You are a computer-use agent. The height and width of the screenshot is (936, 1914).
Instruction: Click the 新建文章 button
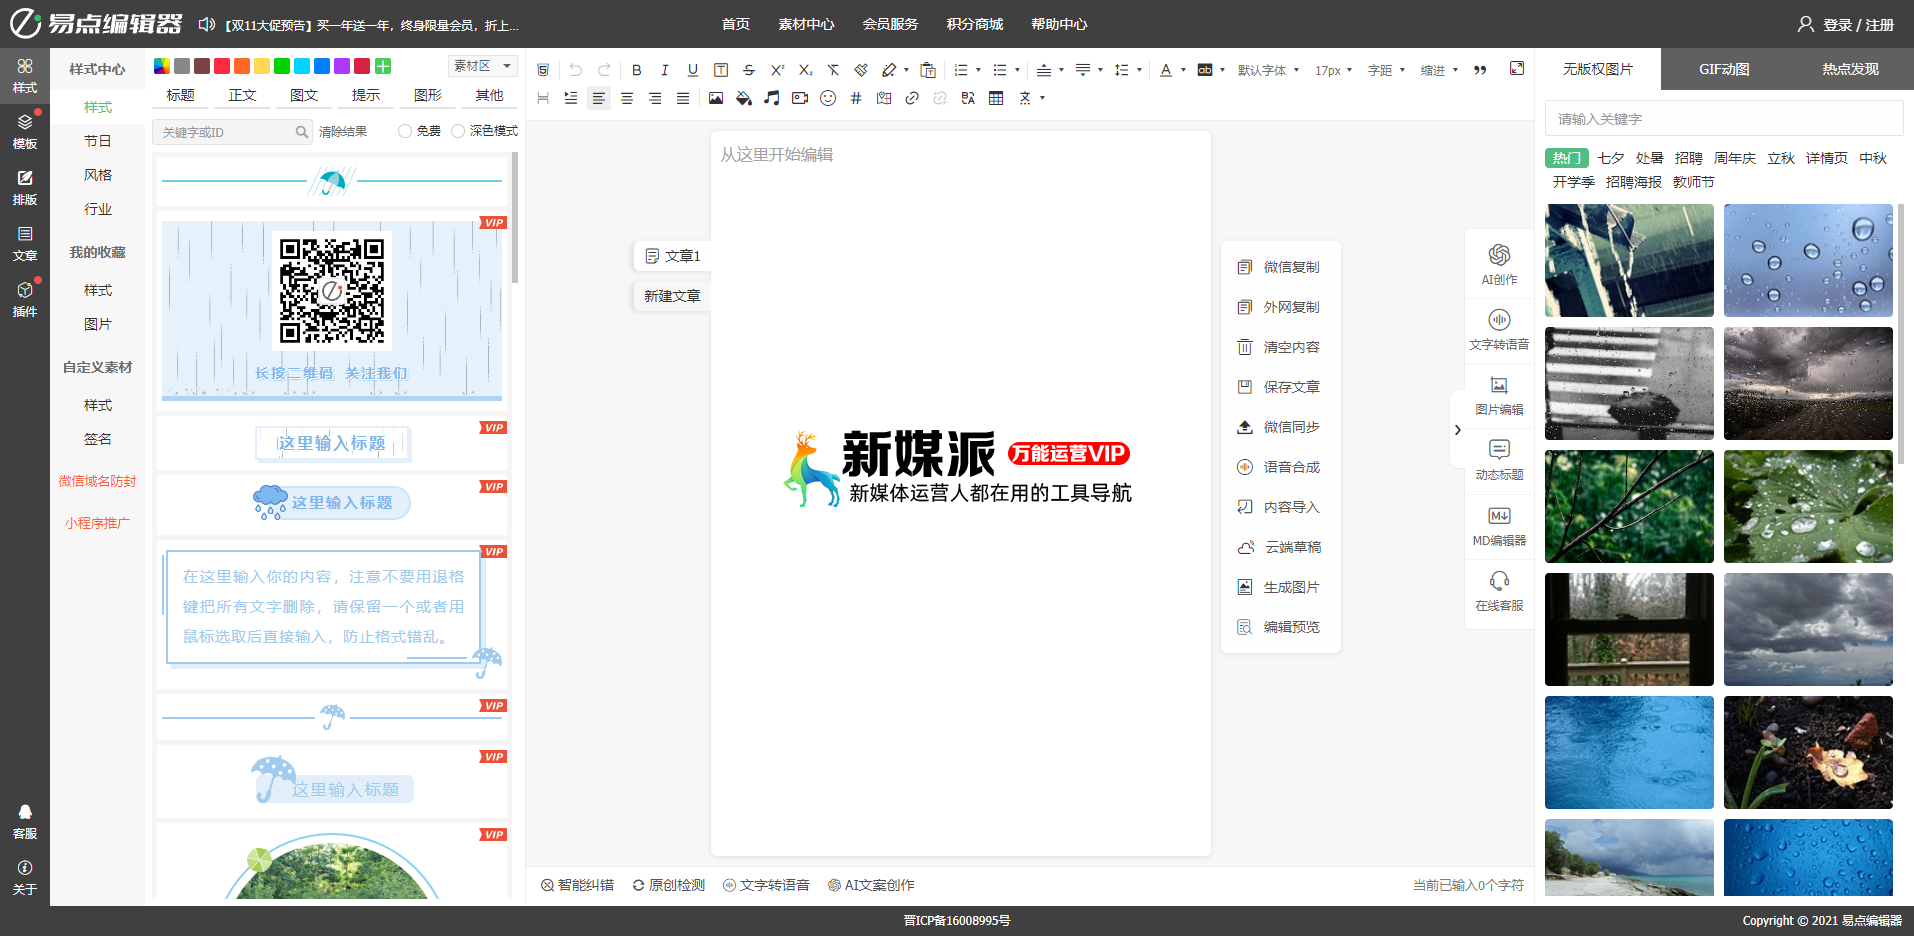pos(672,296)
